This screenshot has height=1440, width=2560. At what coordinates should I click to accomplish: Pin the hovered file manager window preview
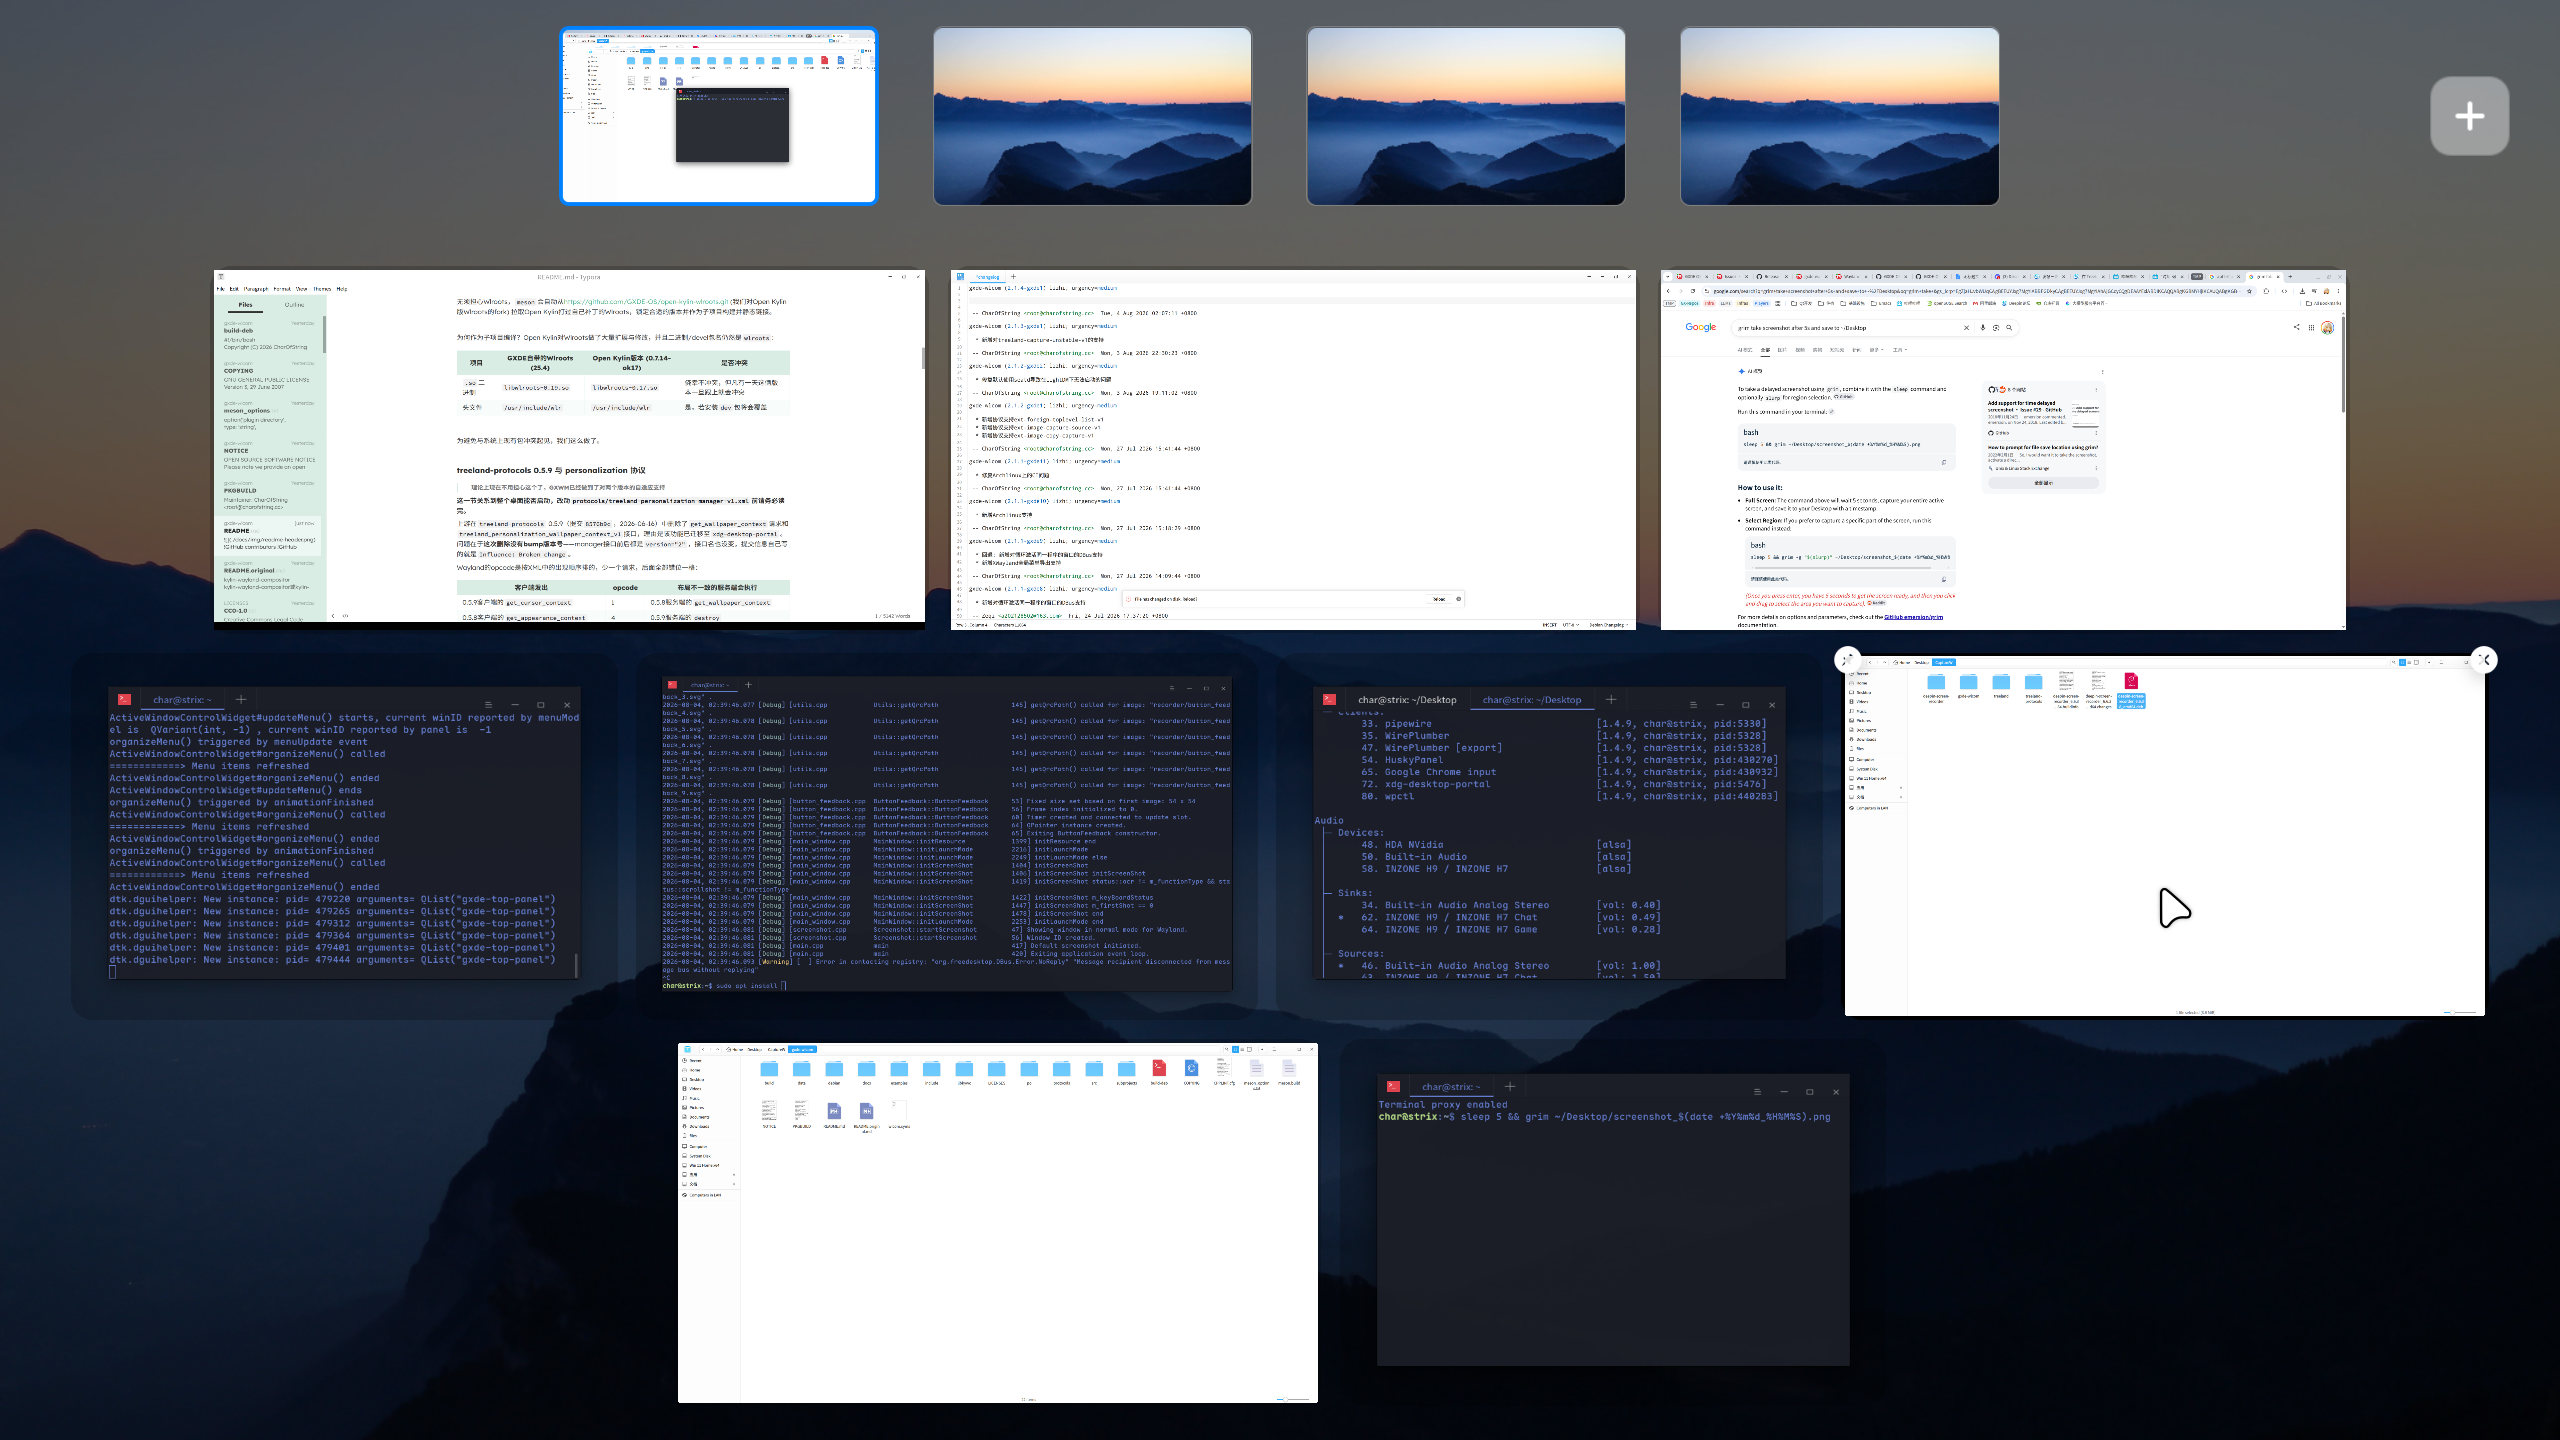pos(1846,659)
